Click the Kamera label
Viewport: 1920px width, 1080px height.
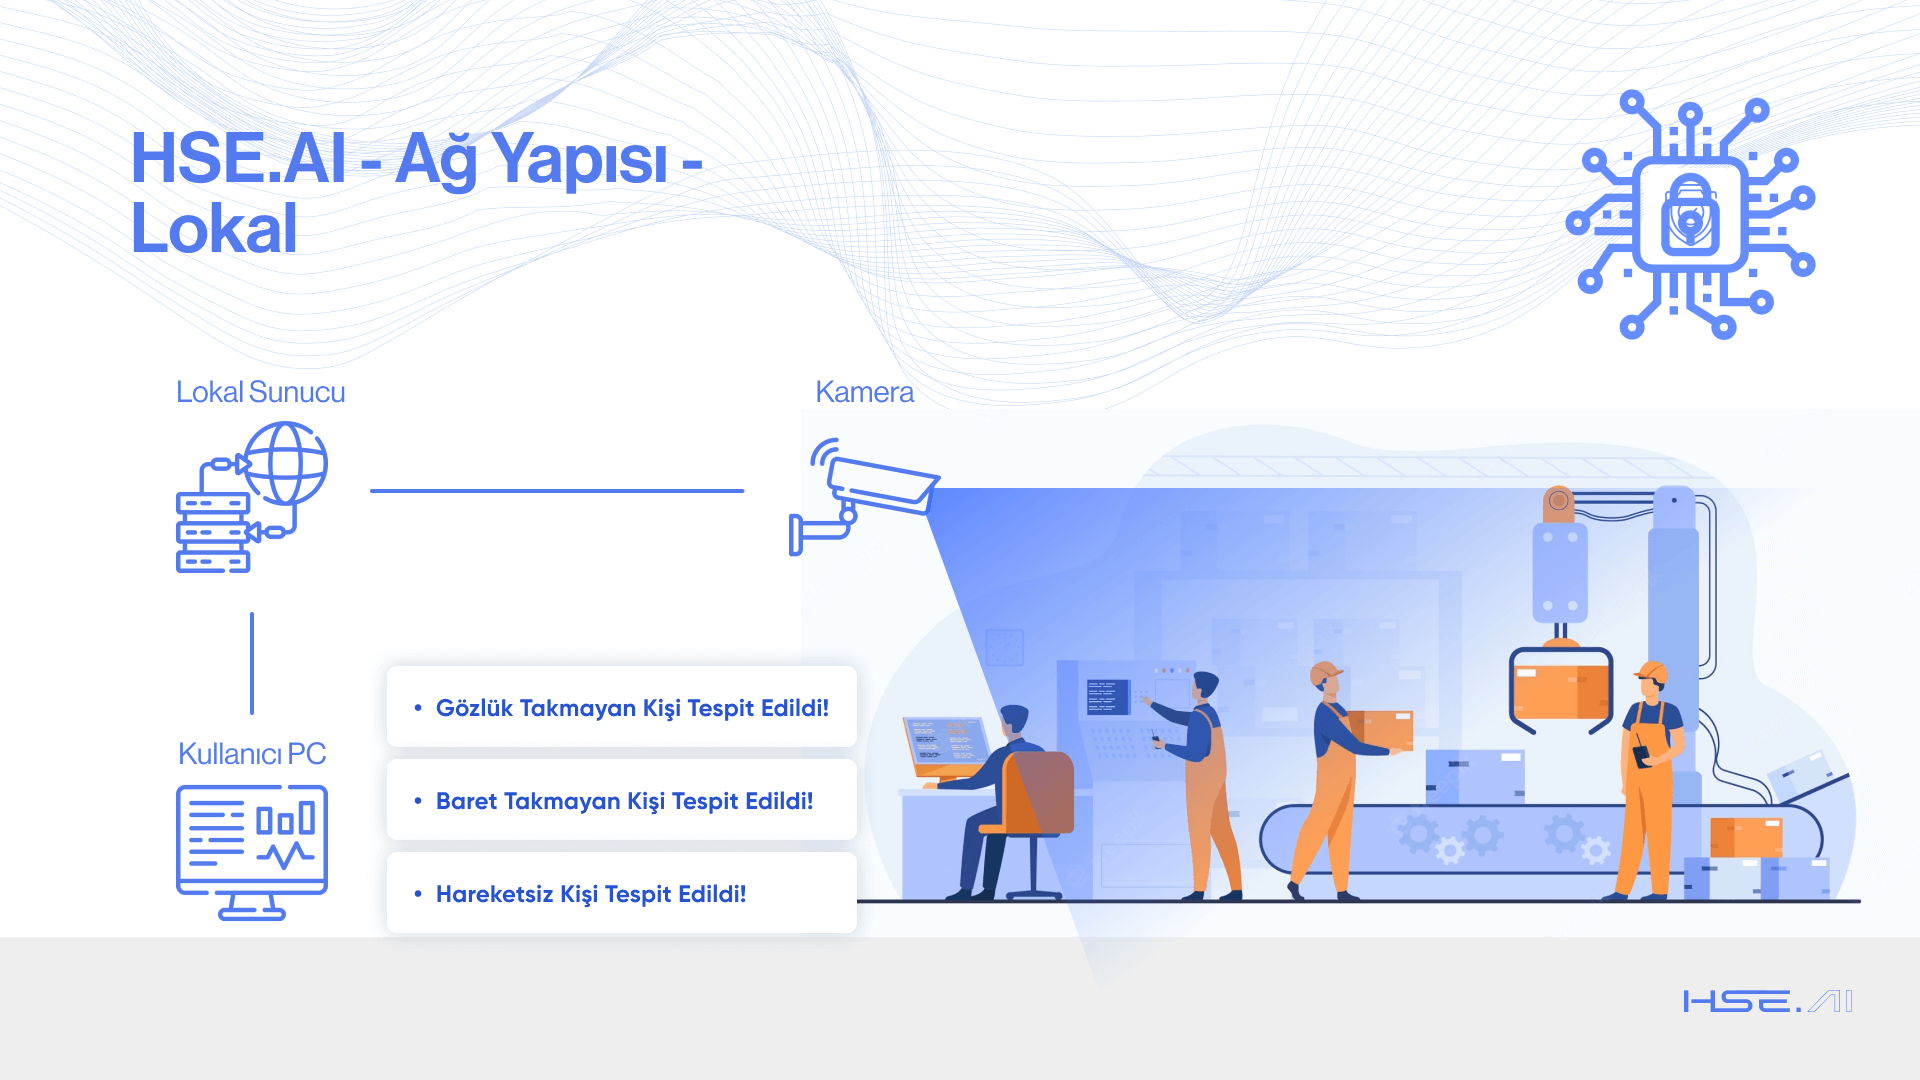point(864,392)
